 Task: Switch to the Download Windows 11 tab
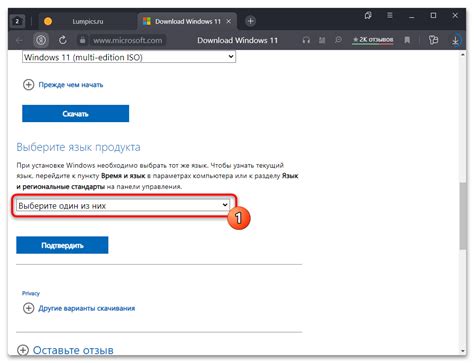[x=187, y=21]
